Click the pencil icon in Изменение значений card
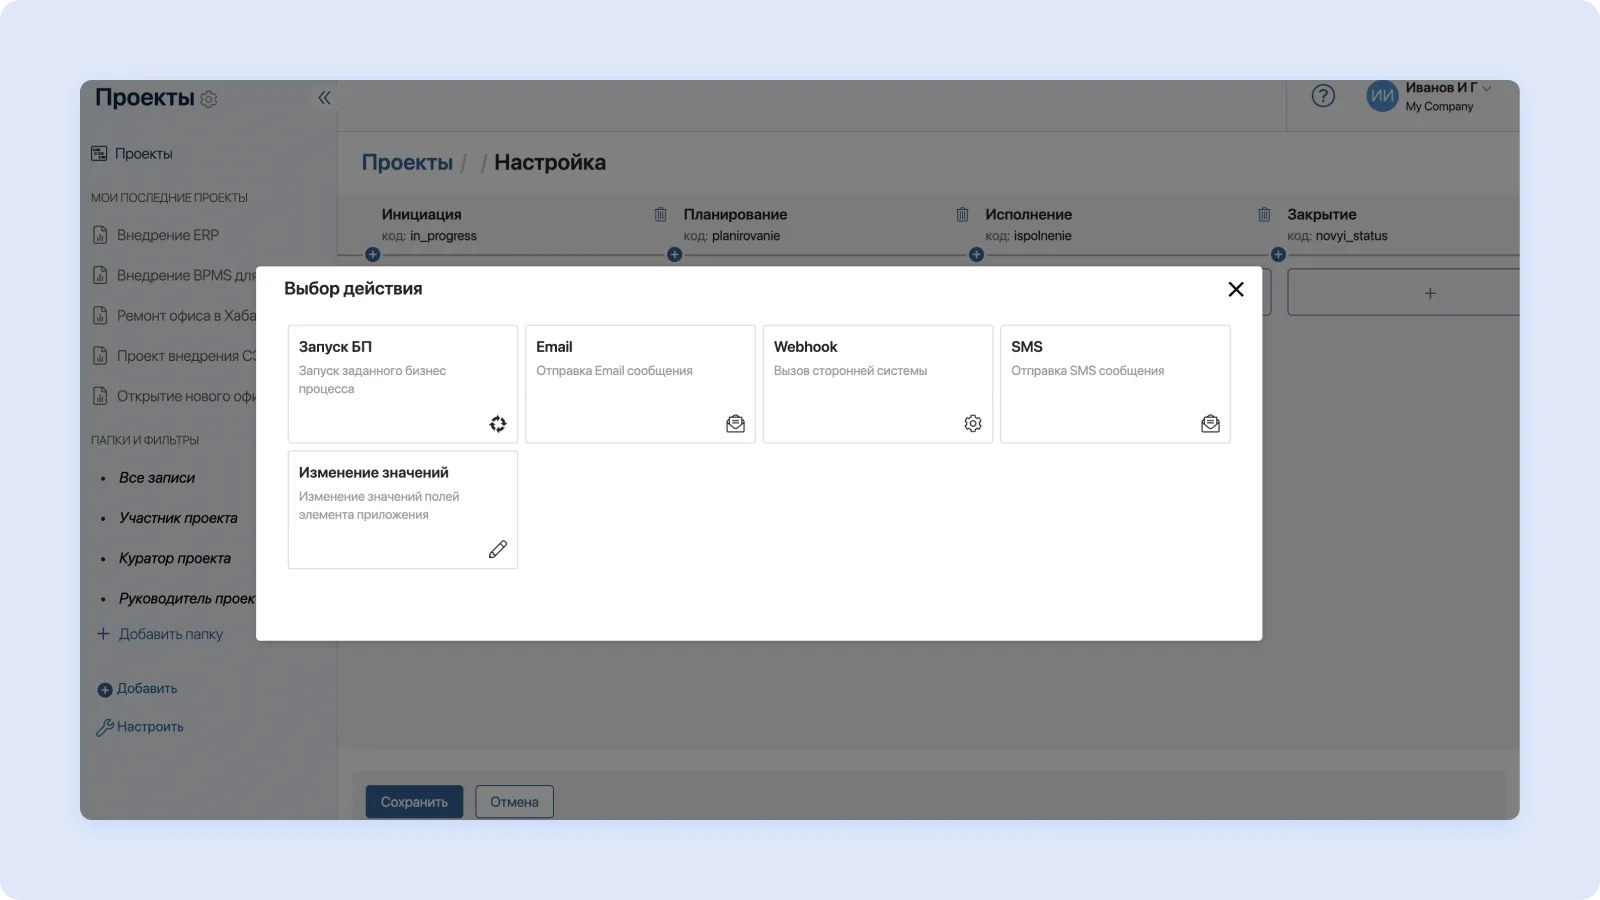1600x900 pixels. (497, 550)
